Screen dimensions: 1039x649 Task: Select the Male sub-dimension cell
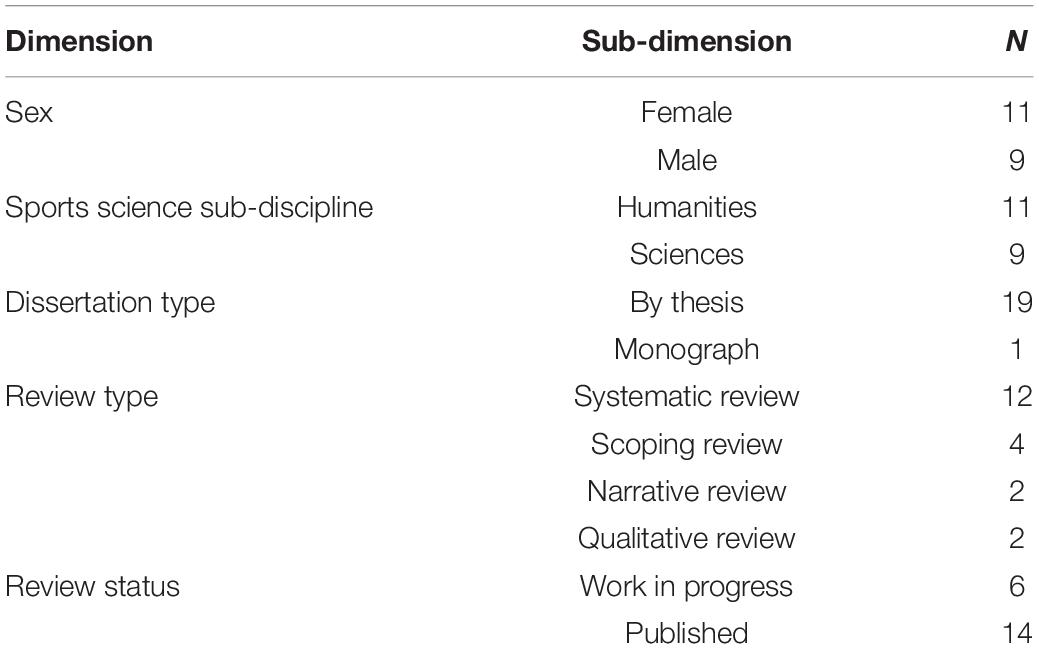coord(686,160)
